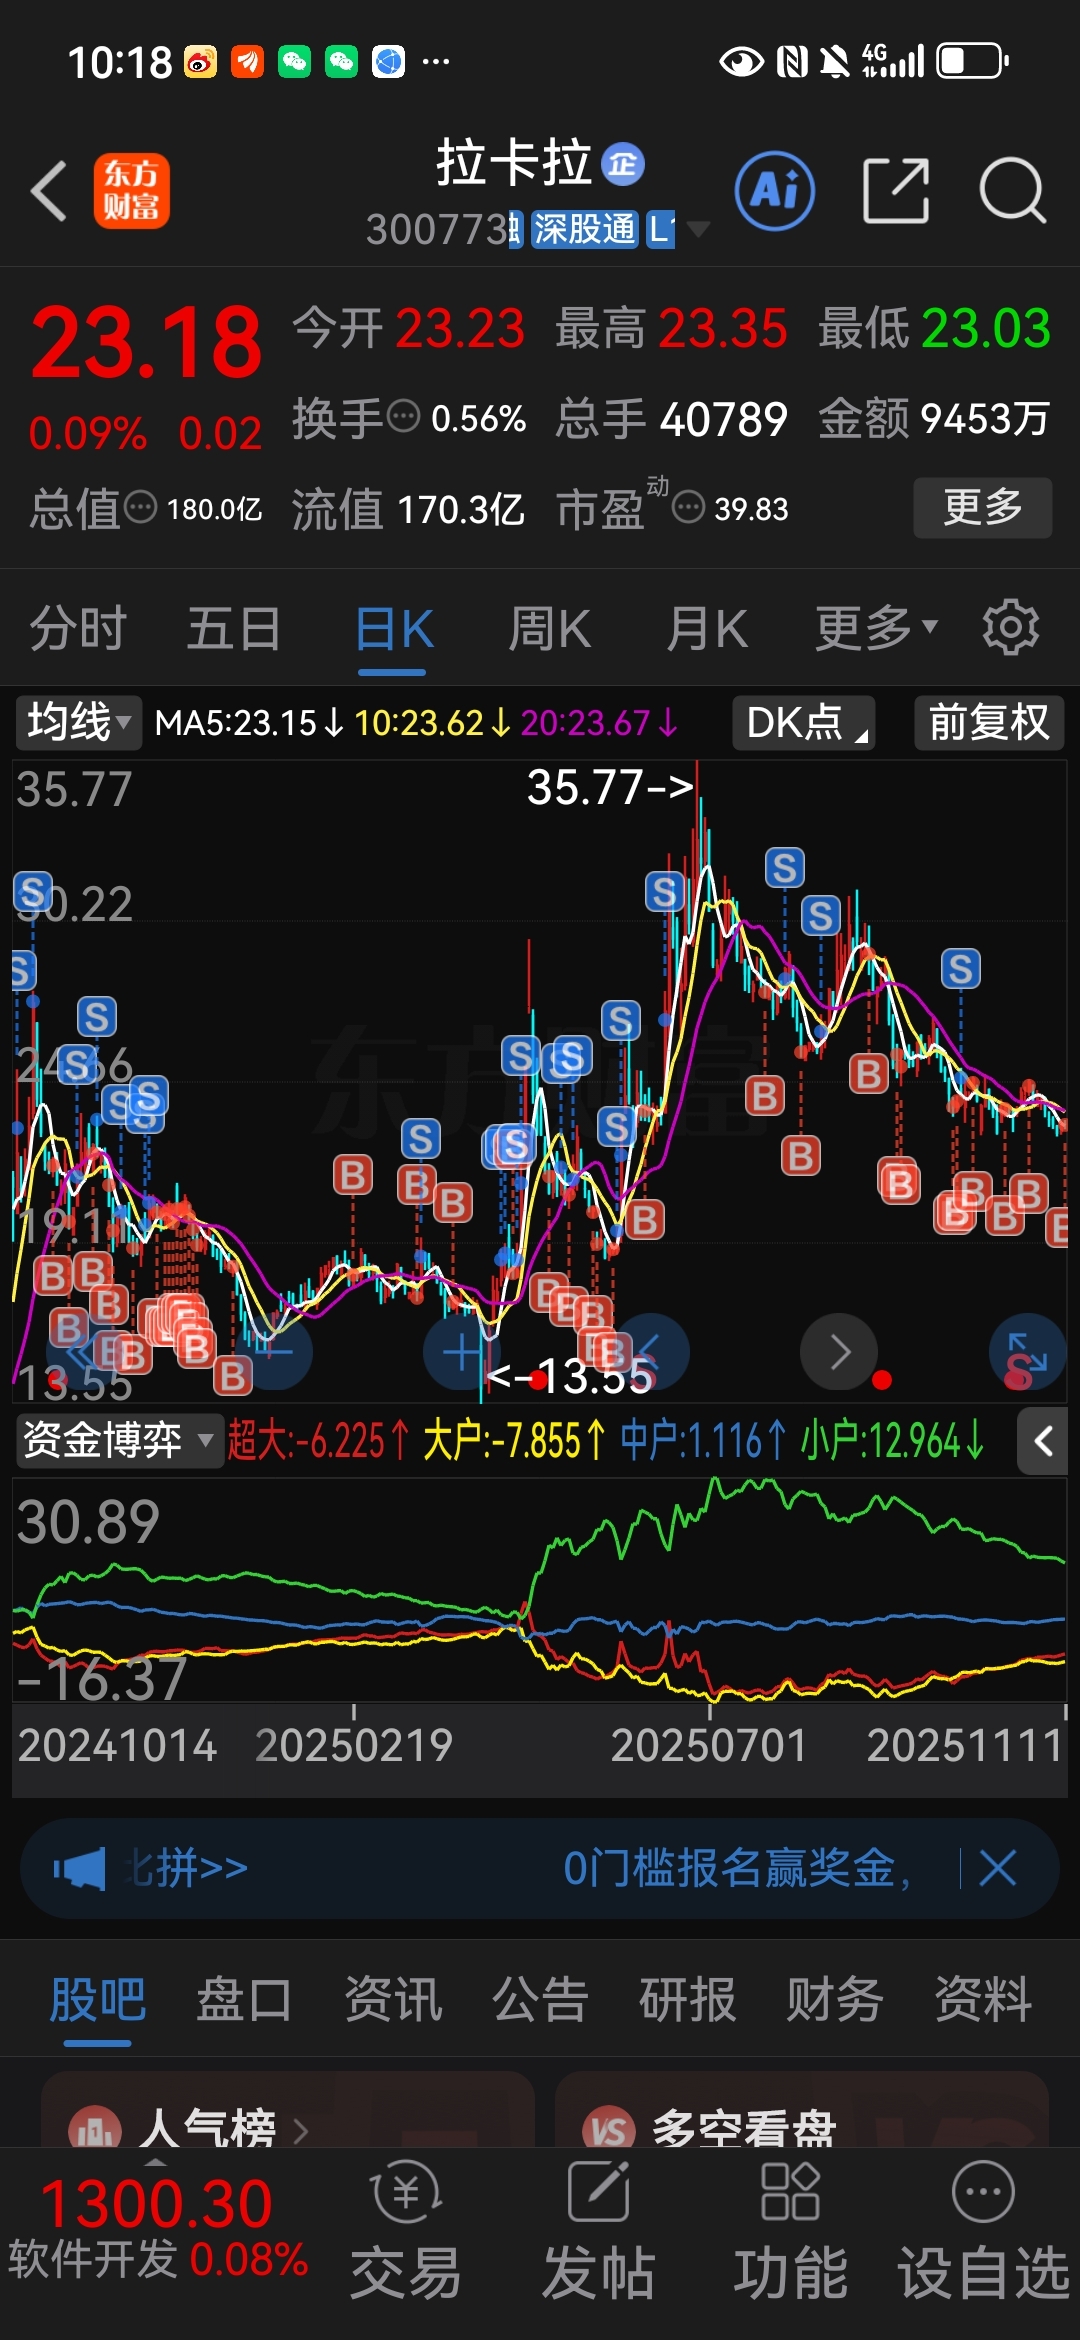Expand 更多 chart period dropdown

[x=877, y=628]
